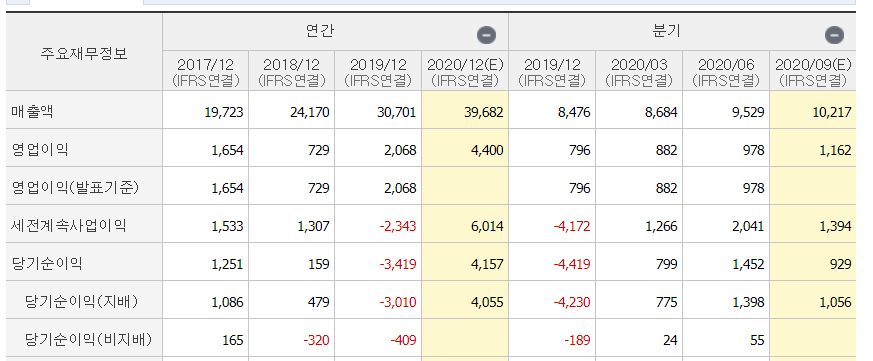Select net income value 799

666,264
